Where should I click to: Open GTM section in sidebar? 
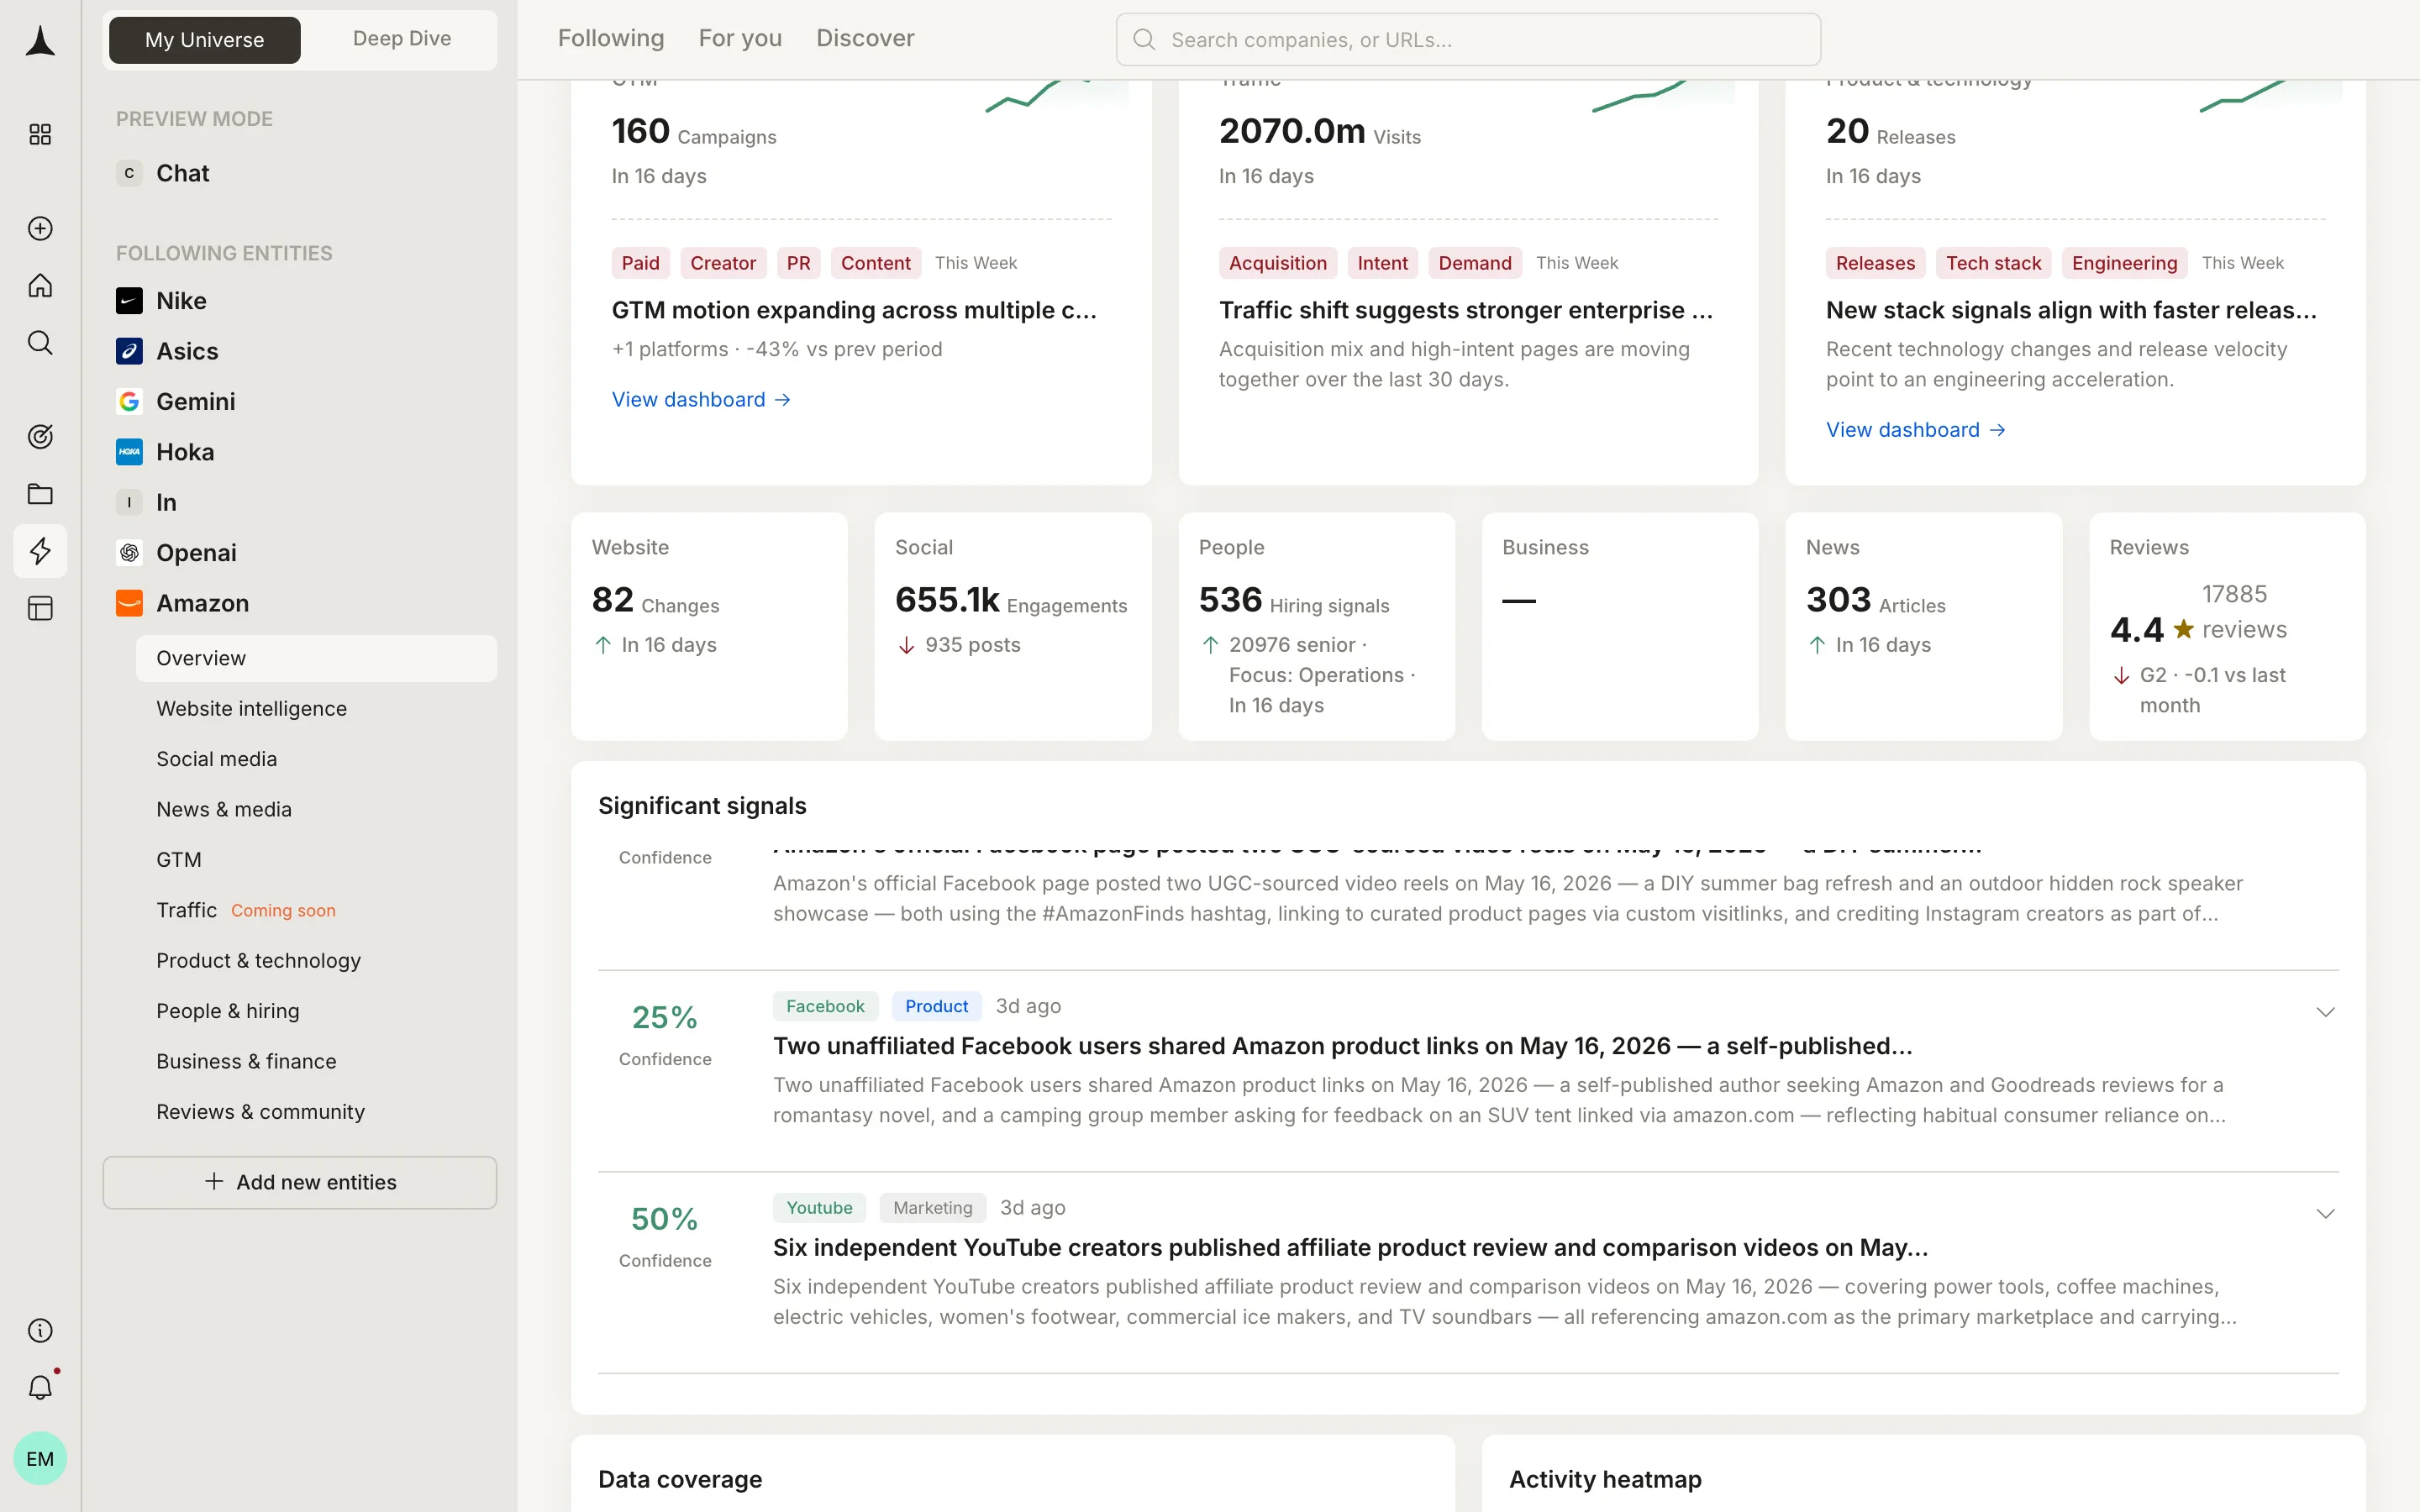tap(316, 859)
